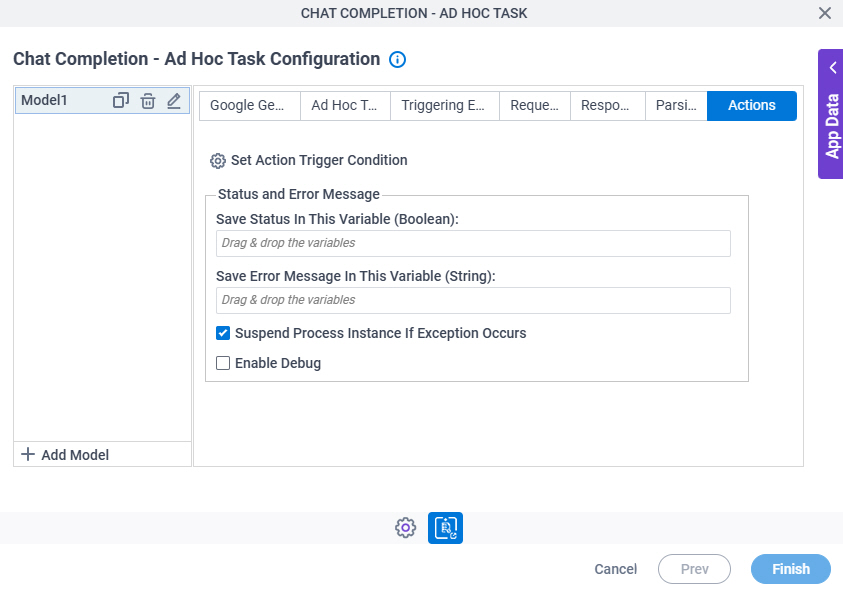Enable the Enable Debug checkbox
Image resolution: width=843 pixels, height=592 pixels.
pyautogui.click(x=223, y=363)
